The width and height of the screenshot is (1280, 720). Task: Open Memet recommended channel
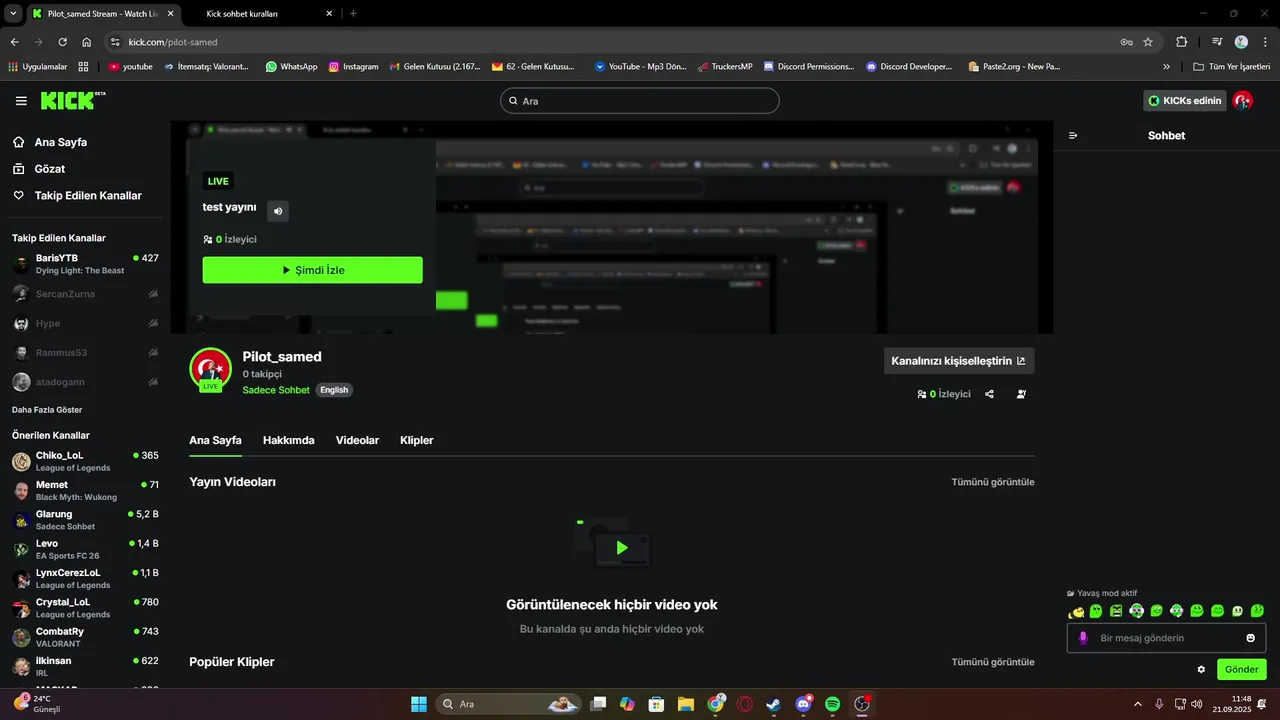85,490
